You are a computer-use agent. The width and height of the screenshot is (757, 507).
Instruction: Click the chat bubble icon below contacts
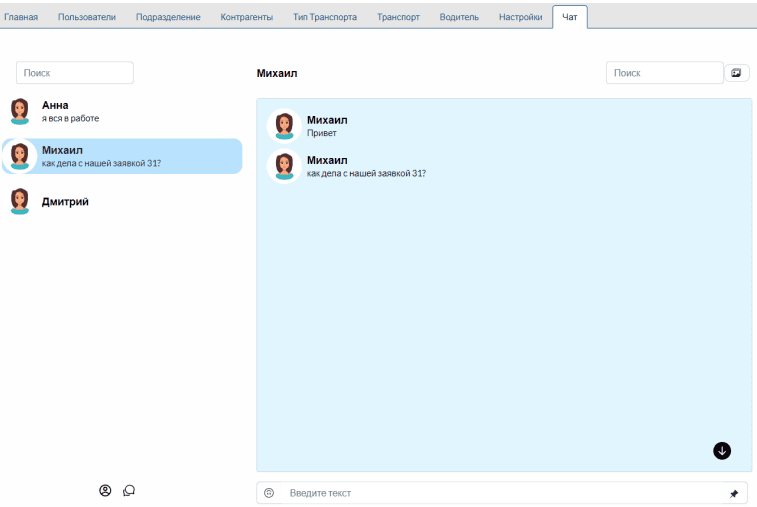(x=129, y=490)
